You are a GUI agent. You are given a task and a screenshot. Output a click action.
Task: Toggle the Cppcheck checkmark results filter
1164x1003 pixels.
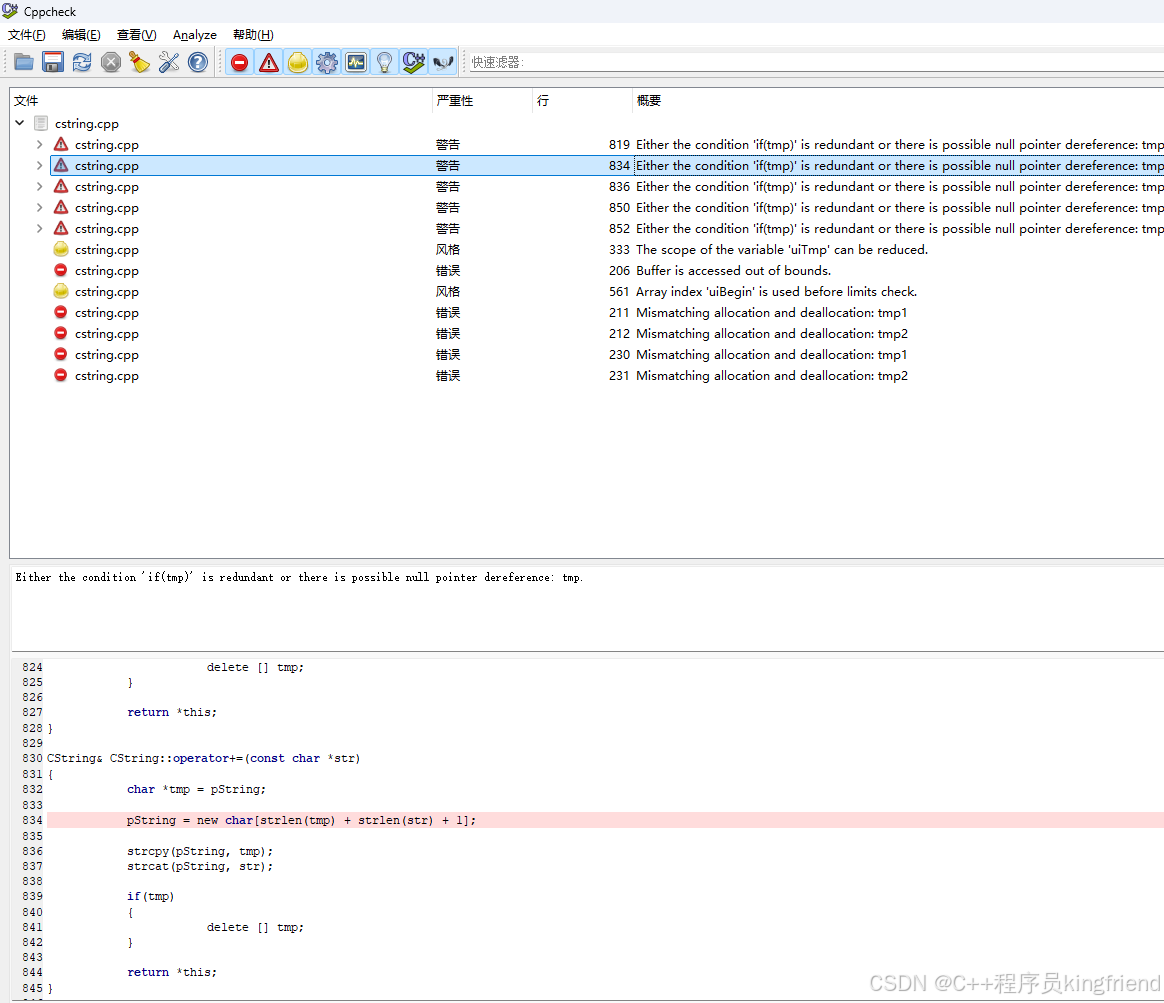coord(413,62)
